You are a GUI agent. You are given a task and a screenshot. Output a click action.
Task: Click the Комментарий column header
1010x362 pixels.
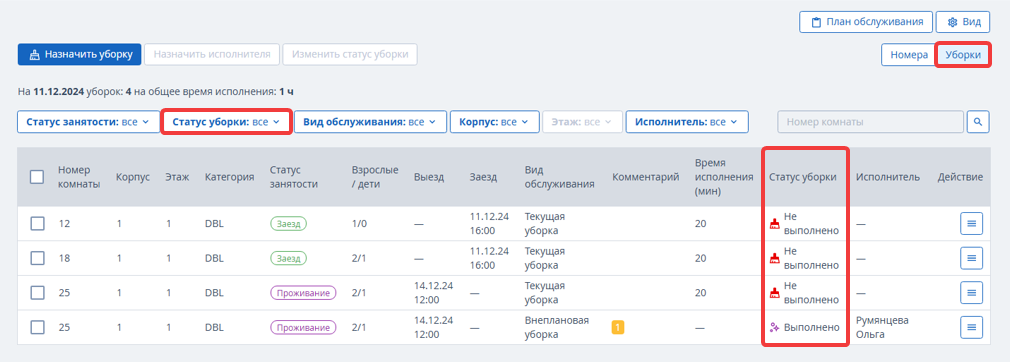645,176
